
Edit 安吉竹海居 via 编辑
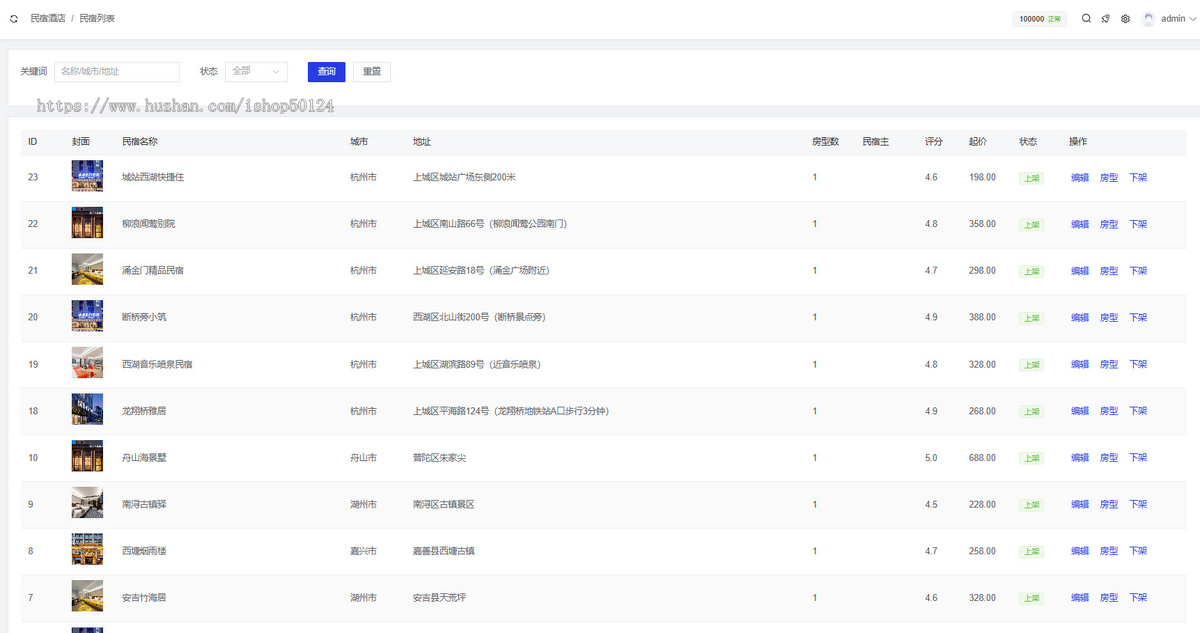(1080, 598)
